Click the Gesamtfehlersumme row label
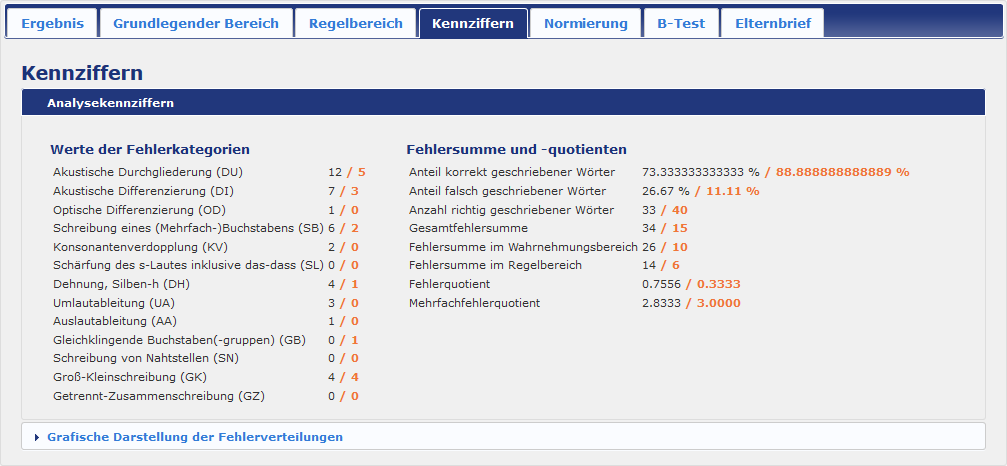 [468, 228]
